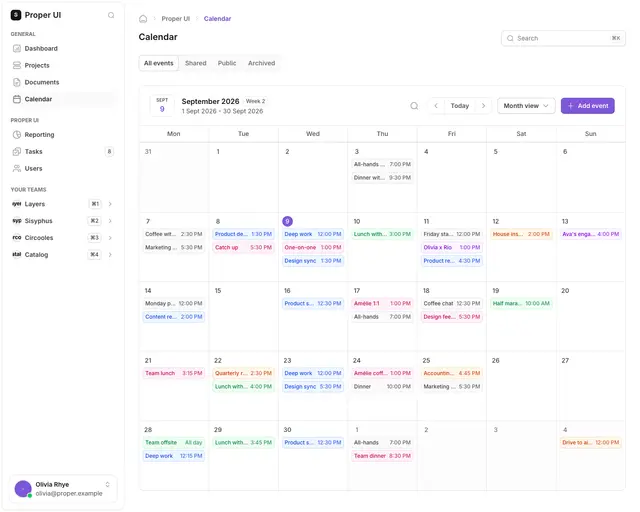Click the Week 2 label
Viewport: 640px width, 512px height.
(x=258, y=102)
